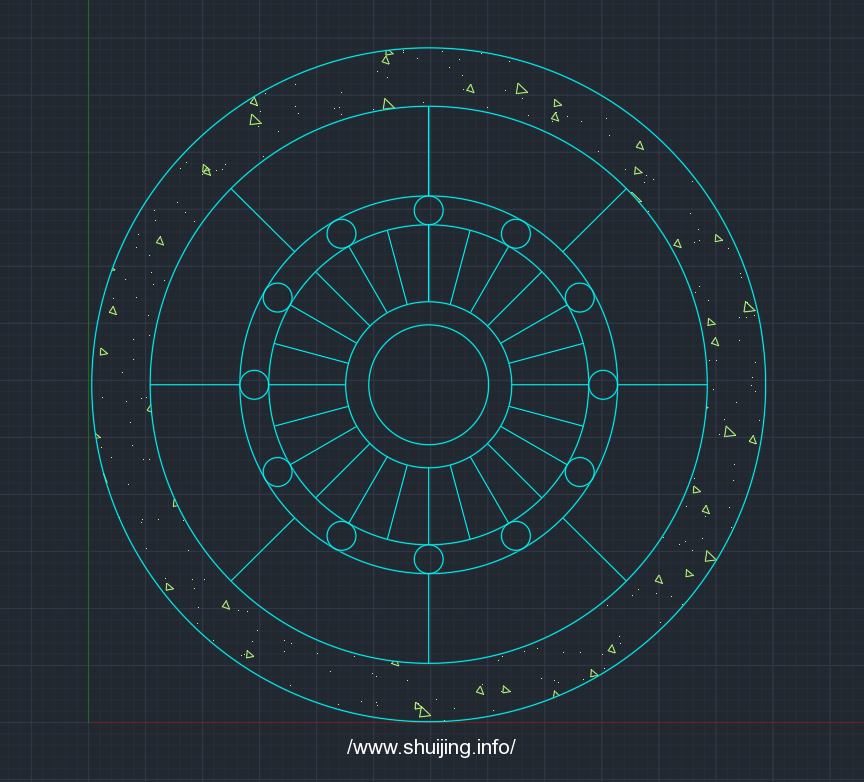Select the six o'clock bolt-hole circle

[429, 559]
